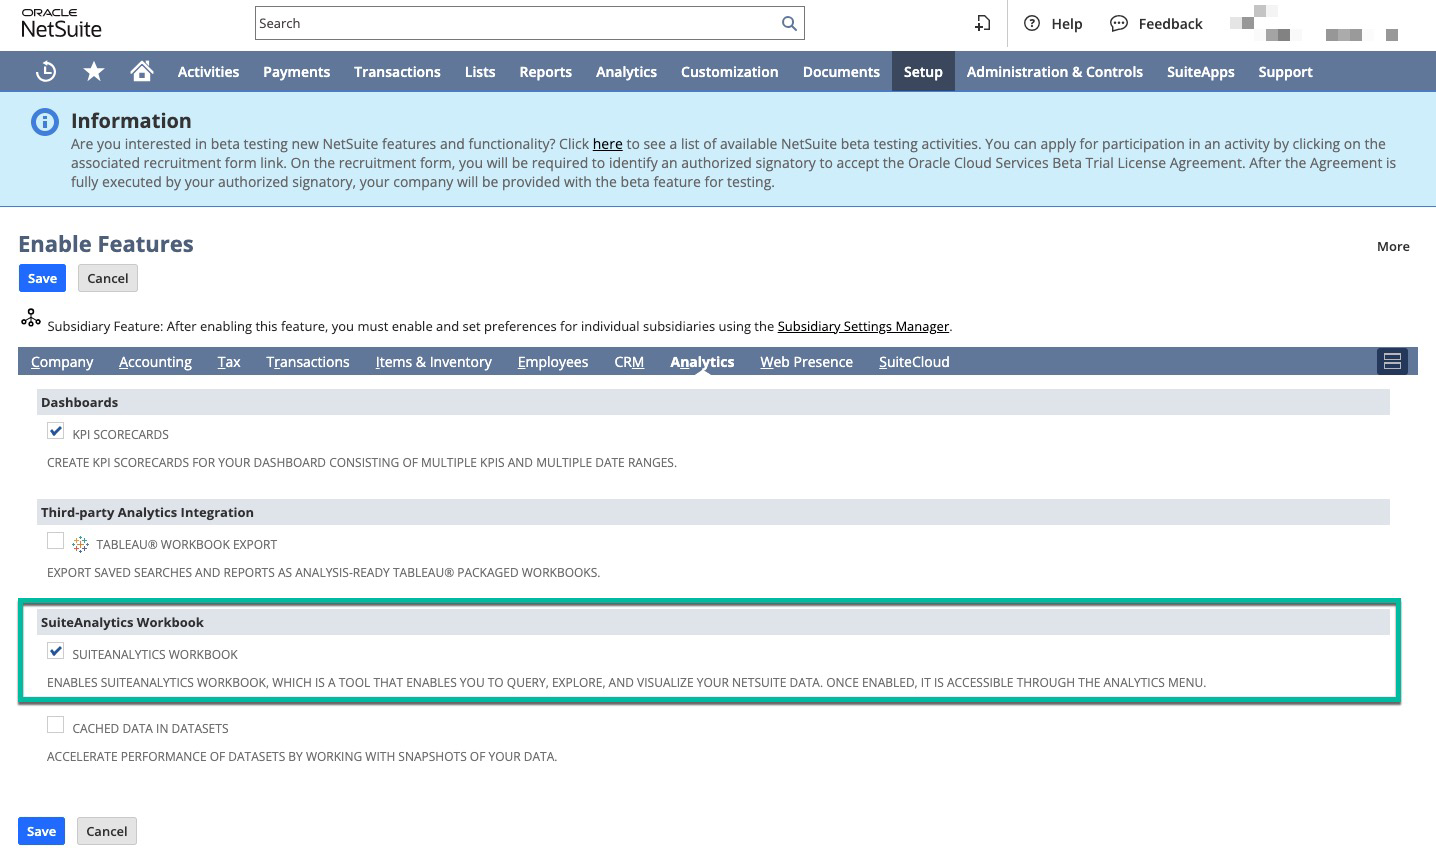1436x863 pixels.
Task: Click the search magnifier icon
Action: click(789, 23)
